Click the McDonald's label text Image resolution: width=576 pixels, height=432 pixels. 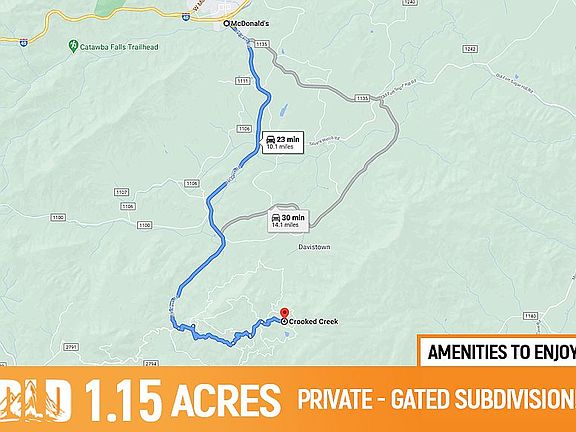pos(250,24)
